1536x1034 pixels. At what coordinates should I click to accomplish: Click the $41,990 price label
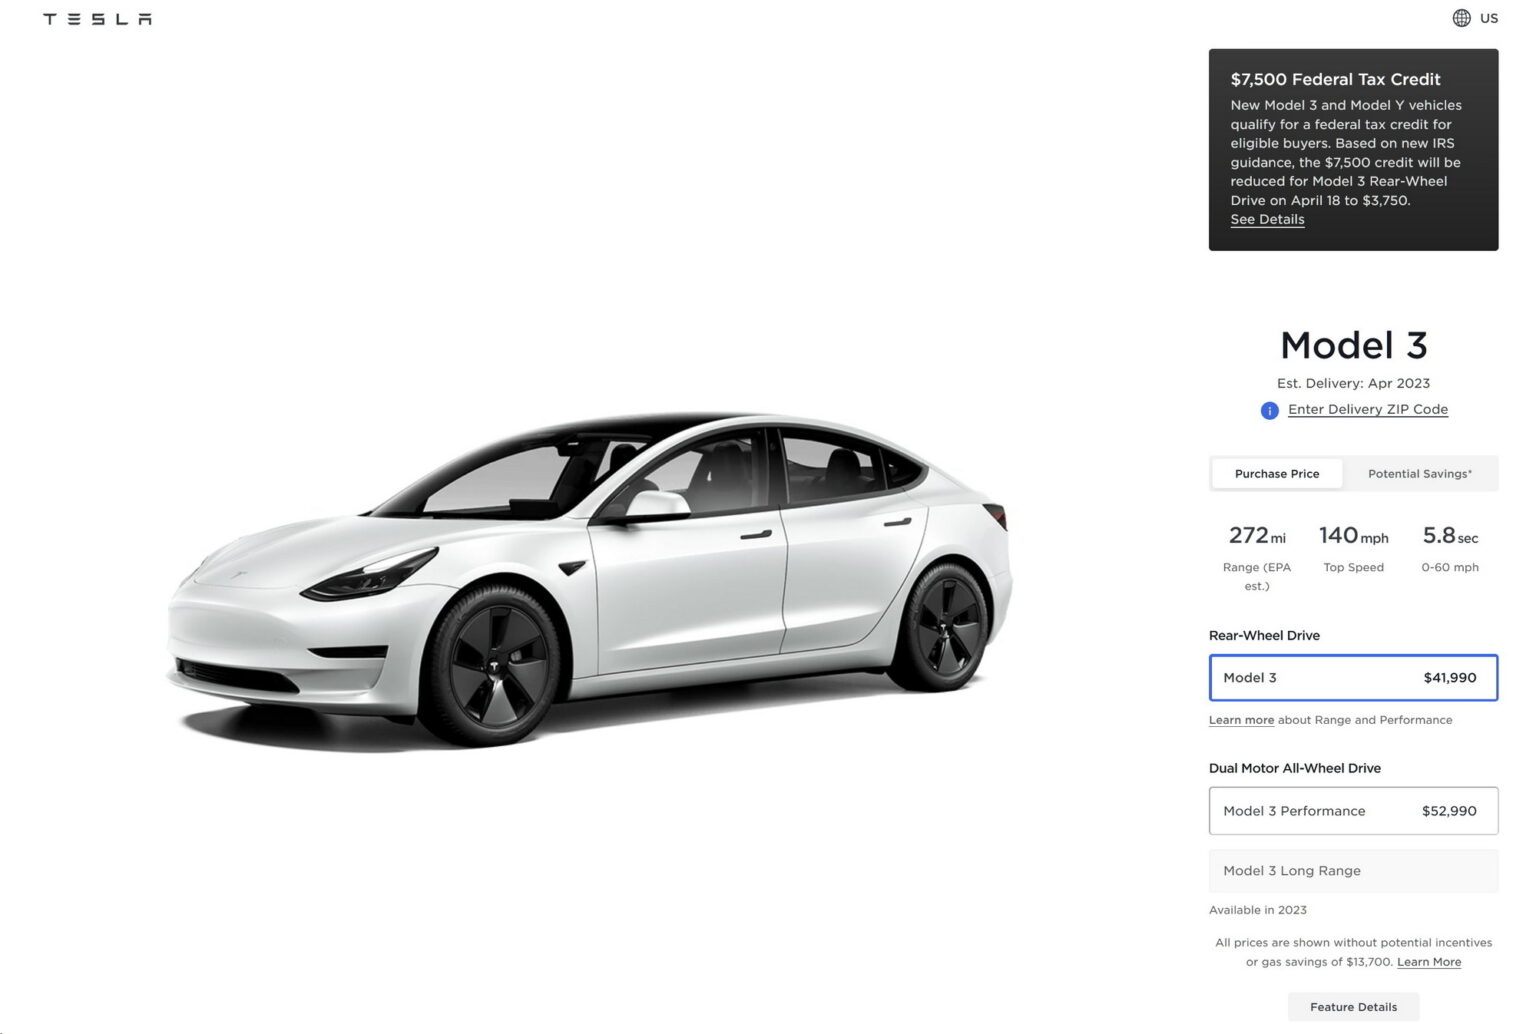coord(1449,678)
